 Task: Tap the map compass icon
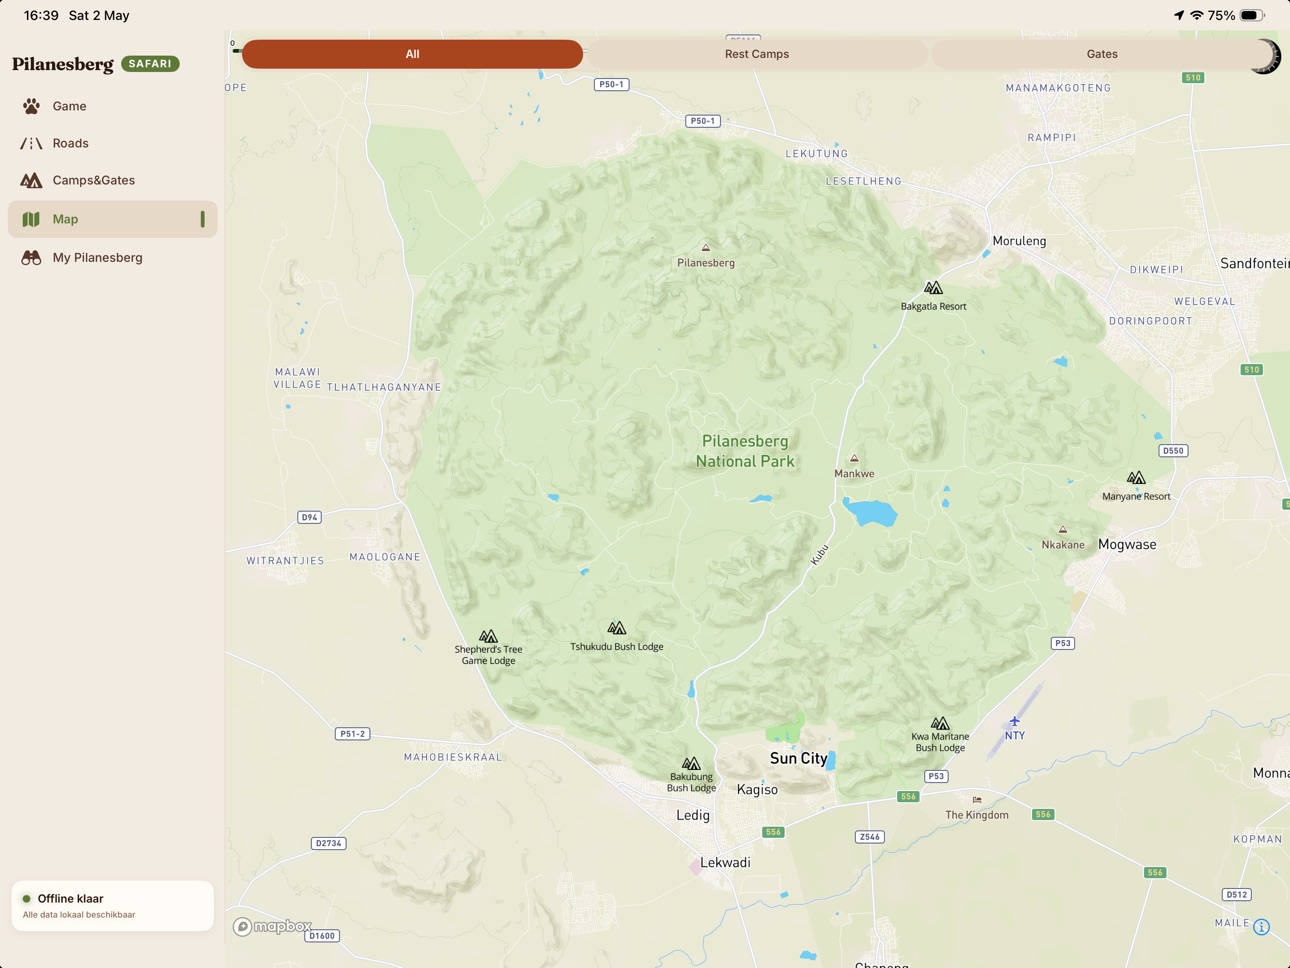(1265, 56)
